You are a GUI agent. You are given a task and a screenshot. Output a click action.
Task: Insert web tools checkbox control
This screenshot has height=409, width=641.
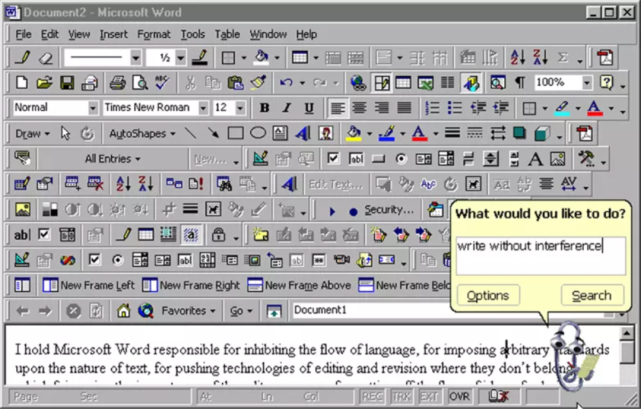[x=94, y=260]
